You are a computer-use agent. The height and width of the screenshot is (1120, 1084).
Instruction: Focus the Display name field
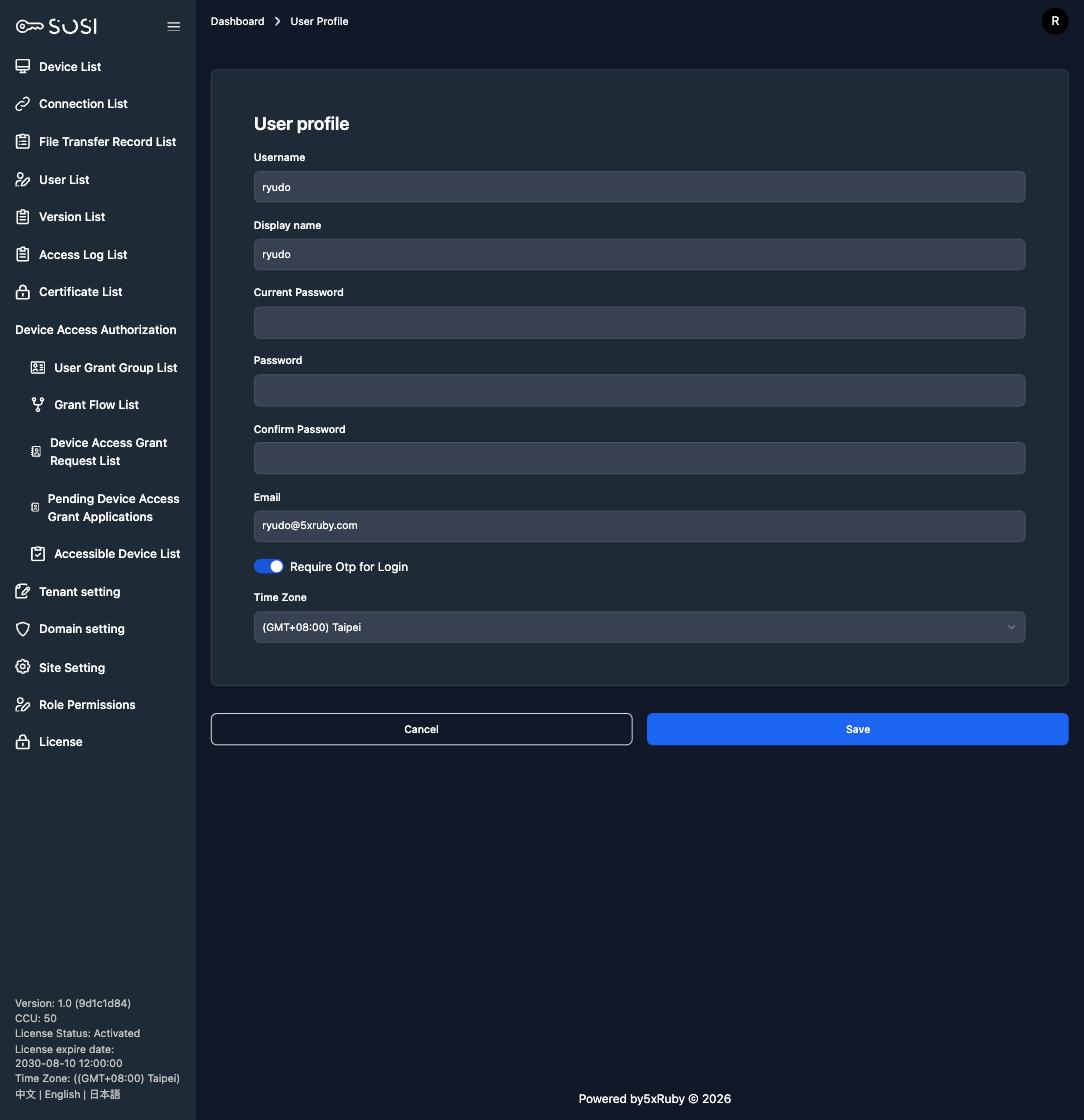tap(639, 254)
